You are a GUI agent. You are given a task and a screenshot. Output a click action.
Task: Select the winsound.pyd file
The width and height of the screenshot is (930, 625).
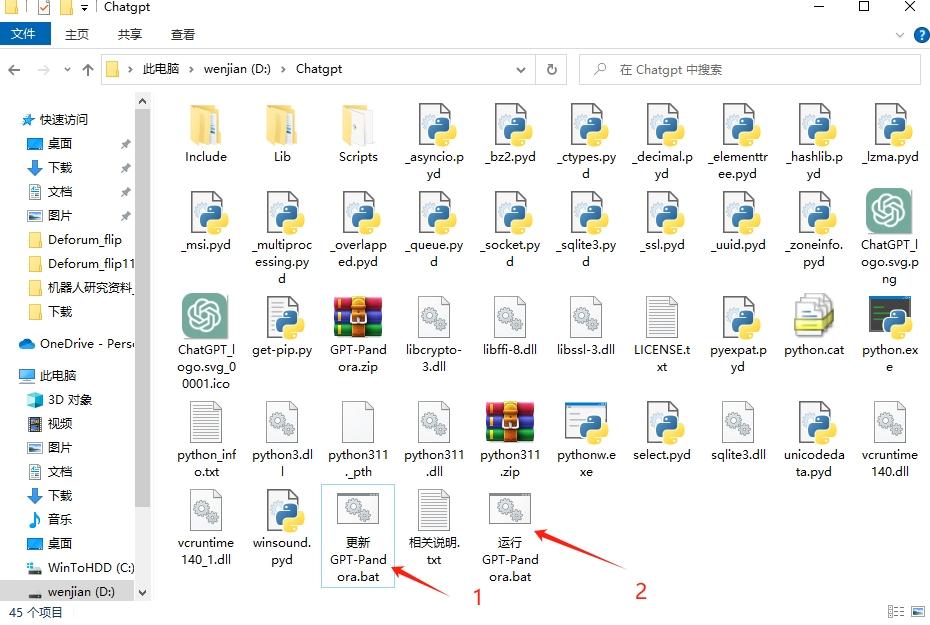click(x=282, y=528)
